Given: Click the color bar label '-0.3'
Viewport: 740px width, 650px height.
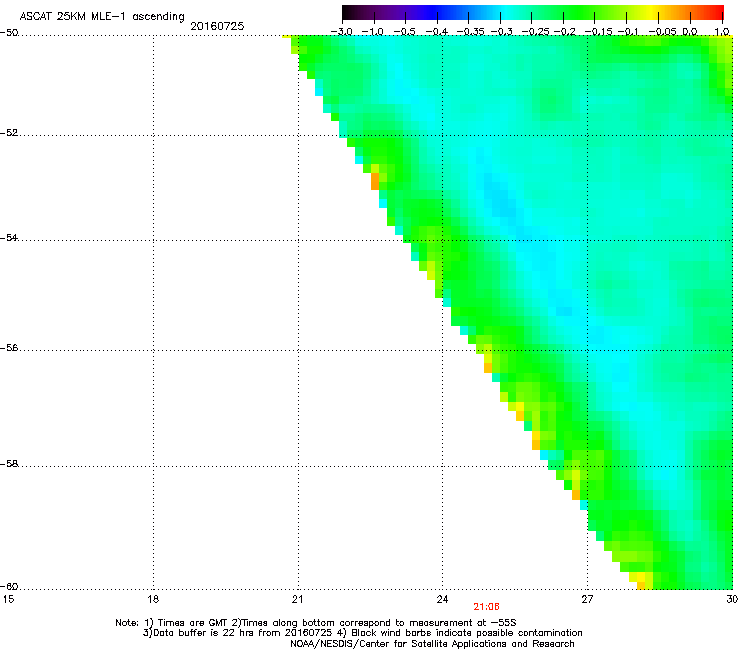Looking at the screenshot, I should coord(501,32).
